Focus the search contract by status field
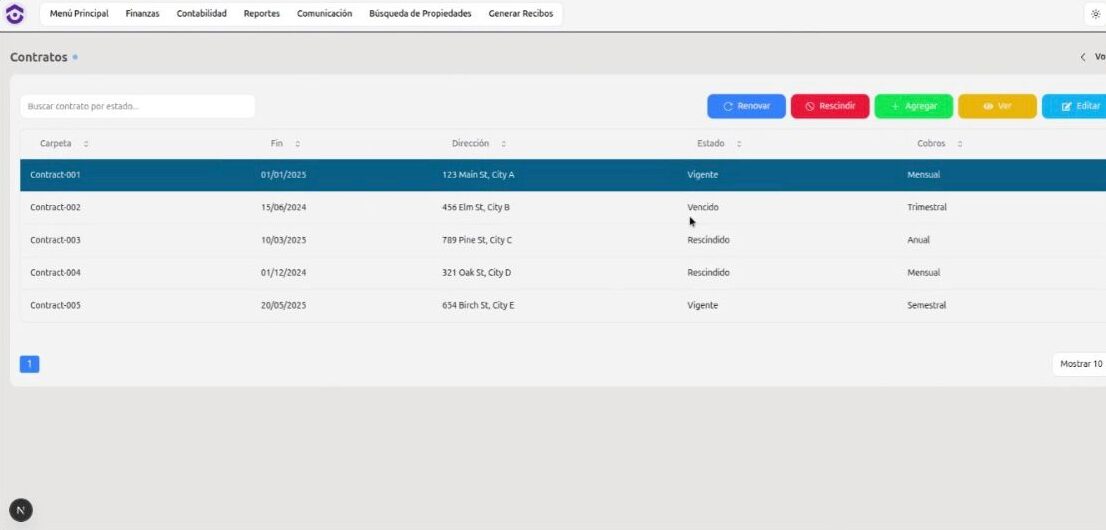Image resolution: width=1106 pixels, height=530 pixels. pos(138,106)
